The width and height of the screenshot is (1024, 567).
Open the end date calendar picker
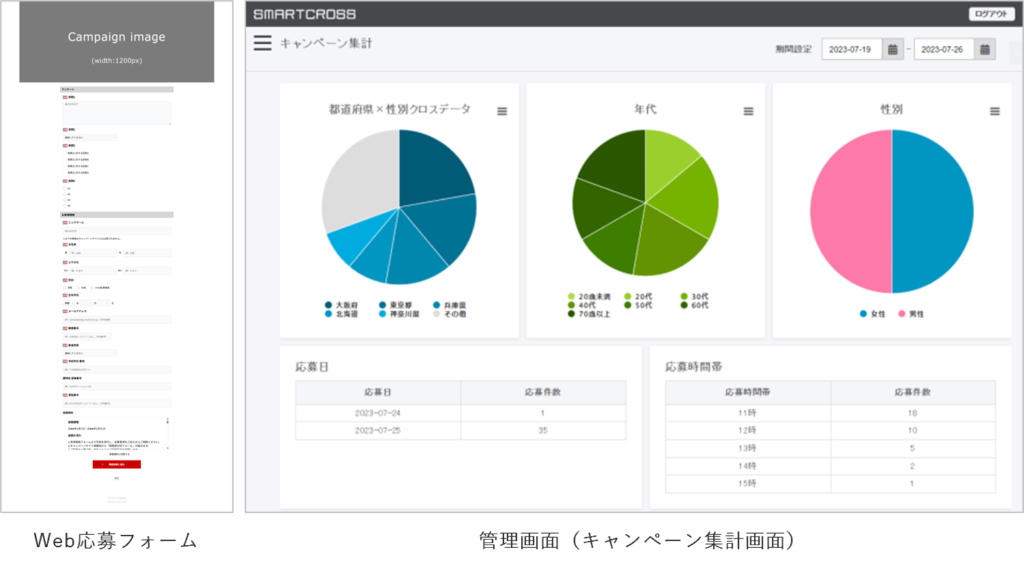click(x=985, y=49)
